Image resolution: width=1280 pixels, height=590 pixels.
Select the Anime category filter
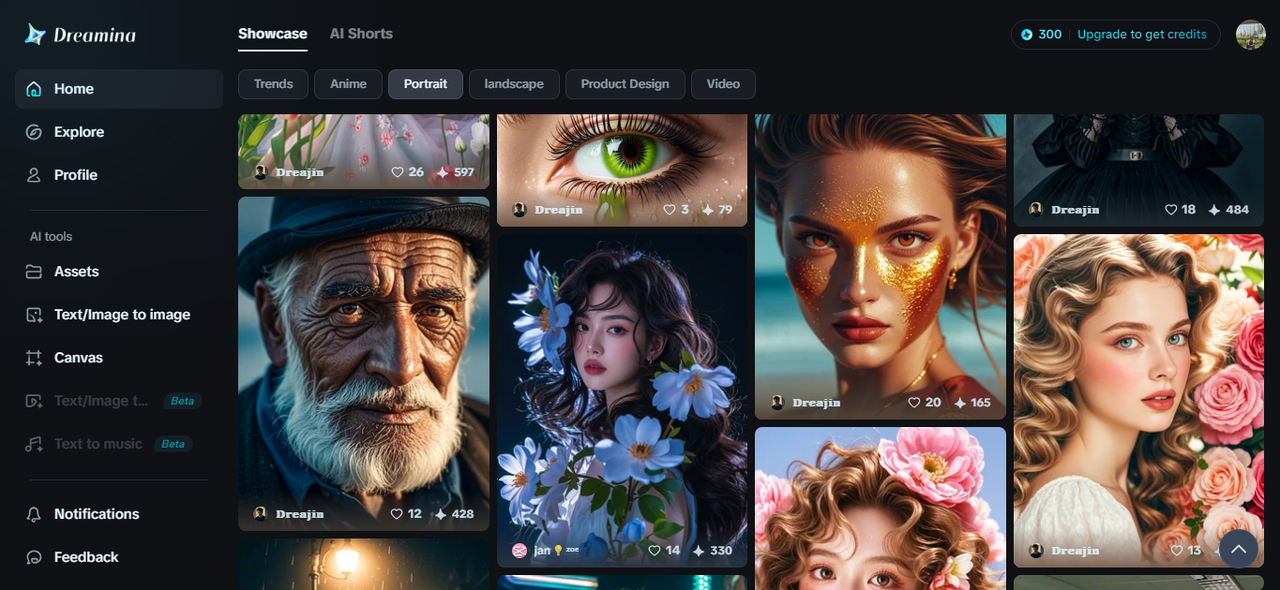[348, 84]
